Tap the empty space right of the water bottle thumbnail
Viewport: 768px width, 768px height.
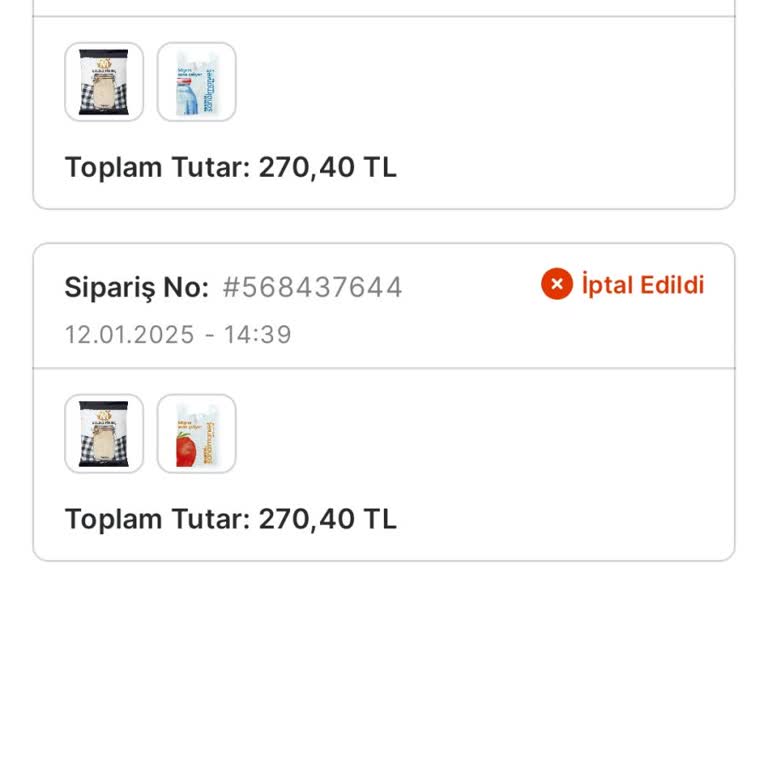(480, 82)
